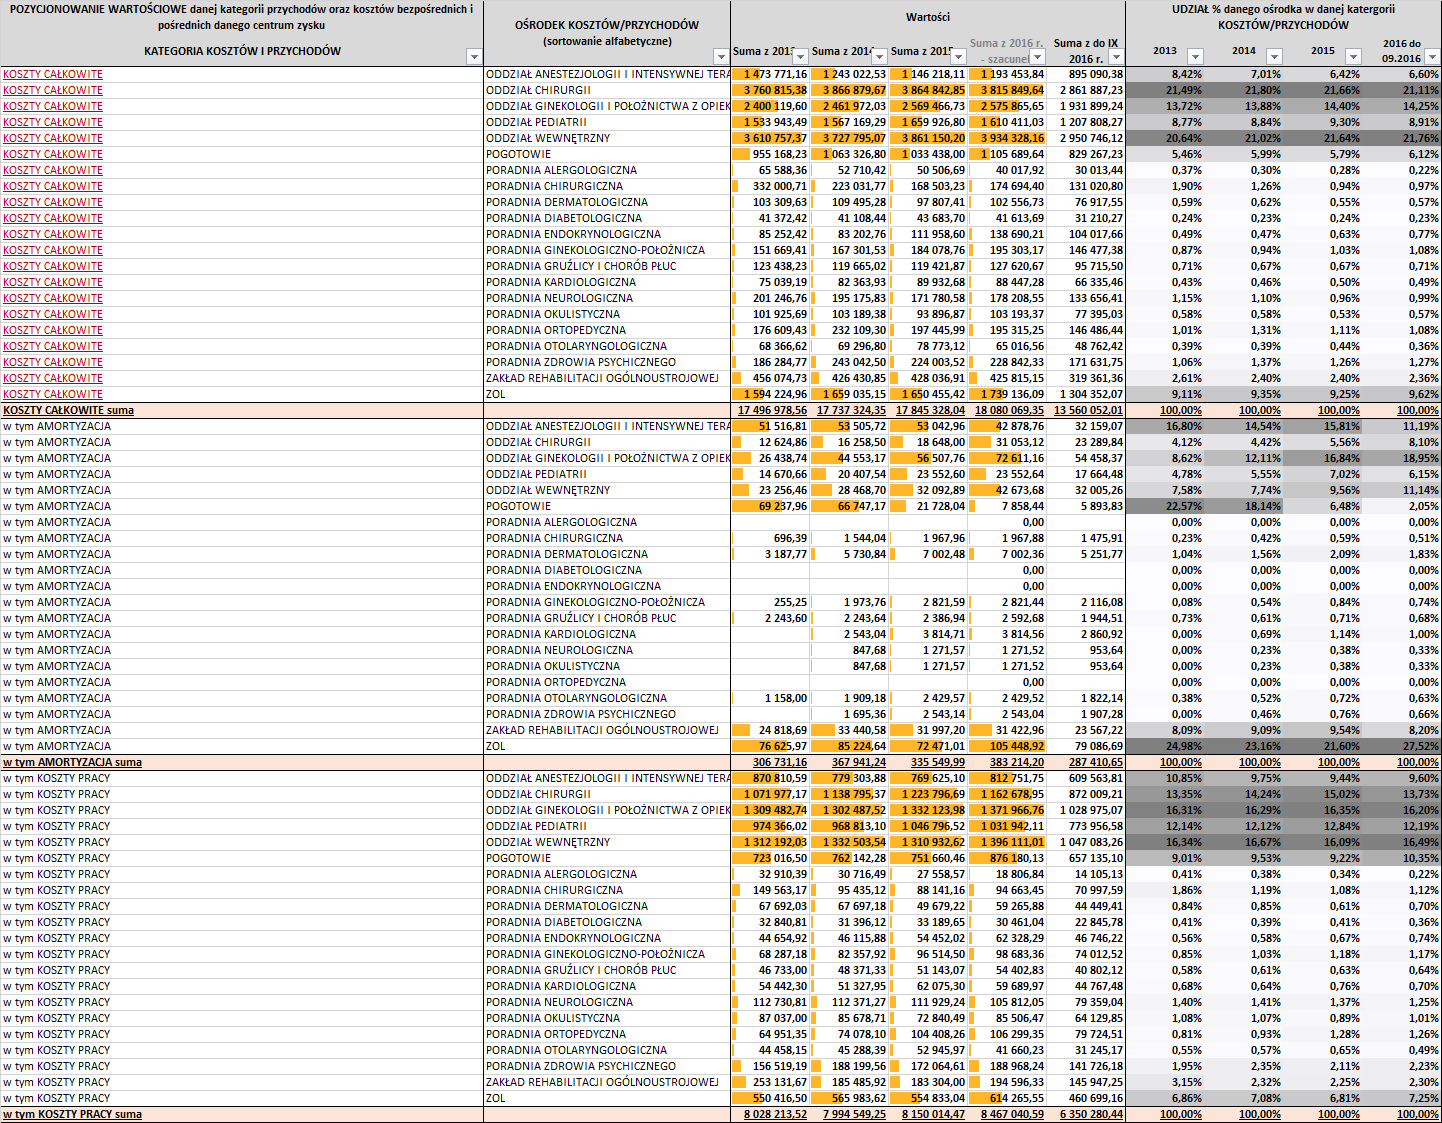Select percentage cell 21,49%
Screen dimensions: 1442x1123
[1166, 90]
